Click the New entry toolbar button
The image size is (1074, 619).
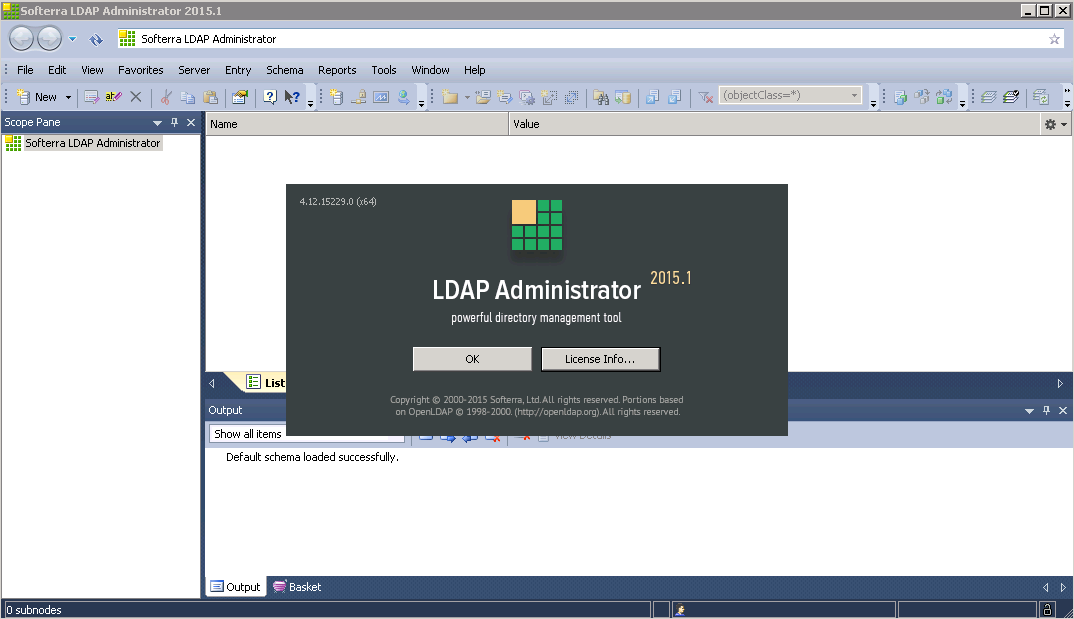tap(37, 97)
